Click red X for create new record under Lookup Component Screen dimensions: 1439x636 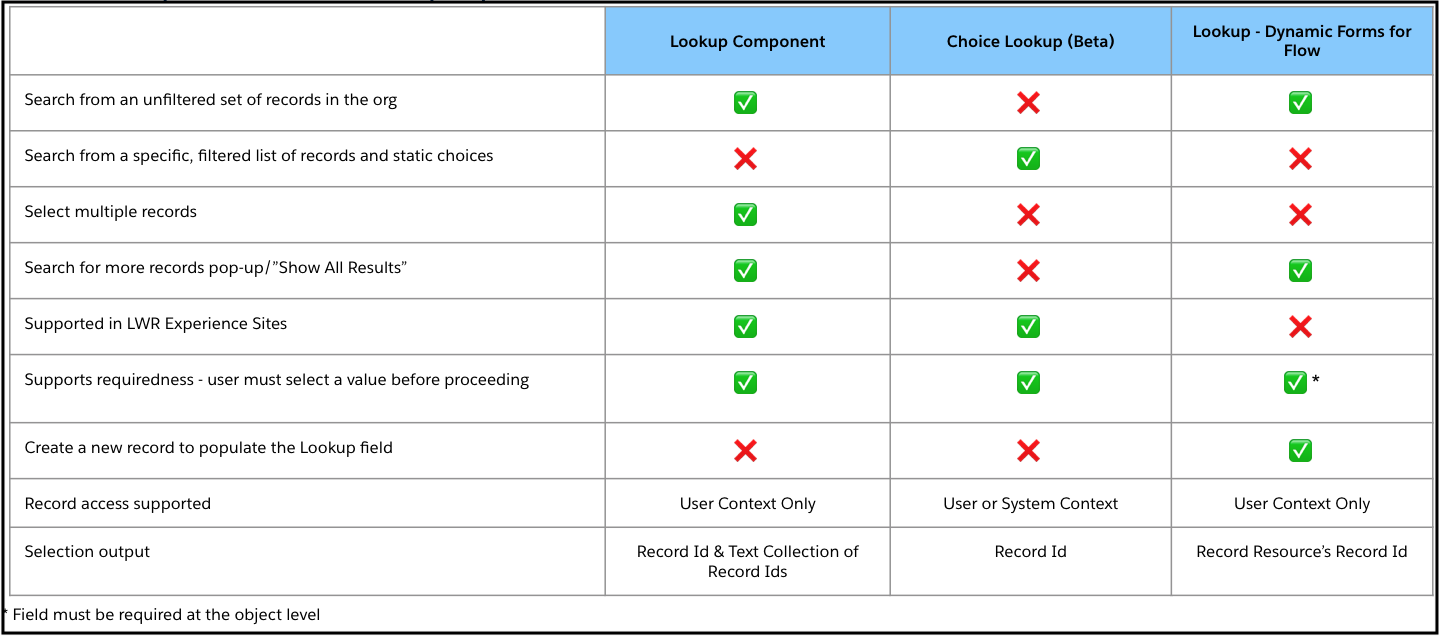(x=745, y=450)
